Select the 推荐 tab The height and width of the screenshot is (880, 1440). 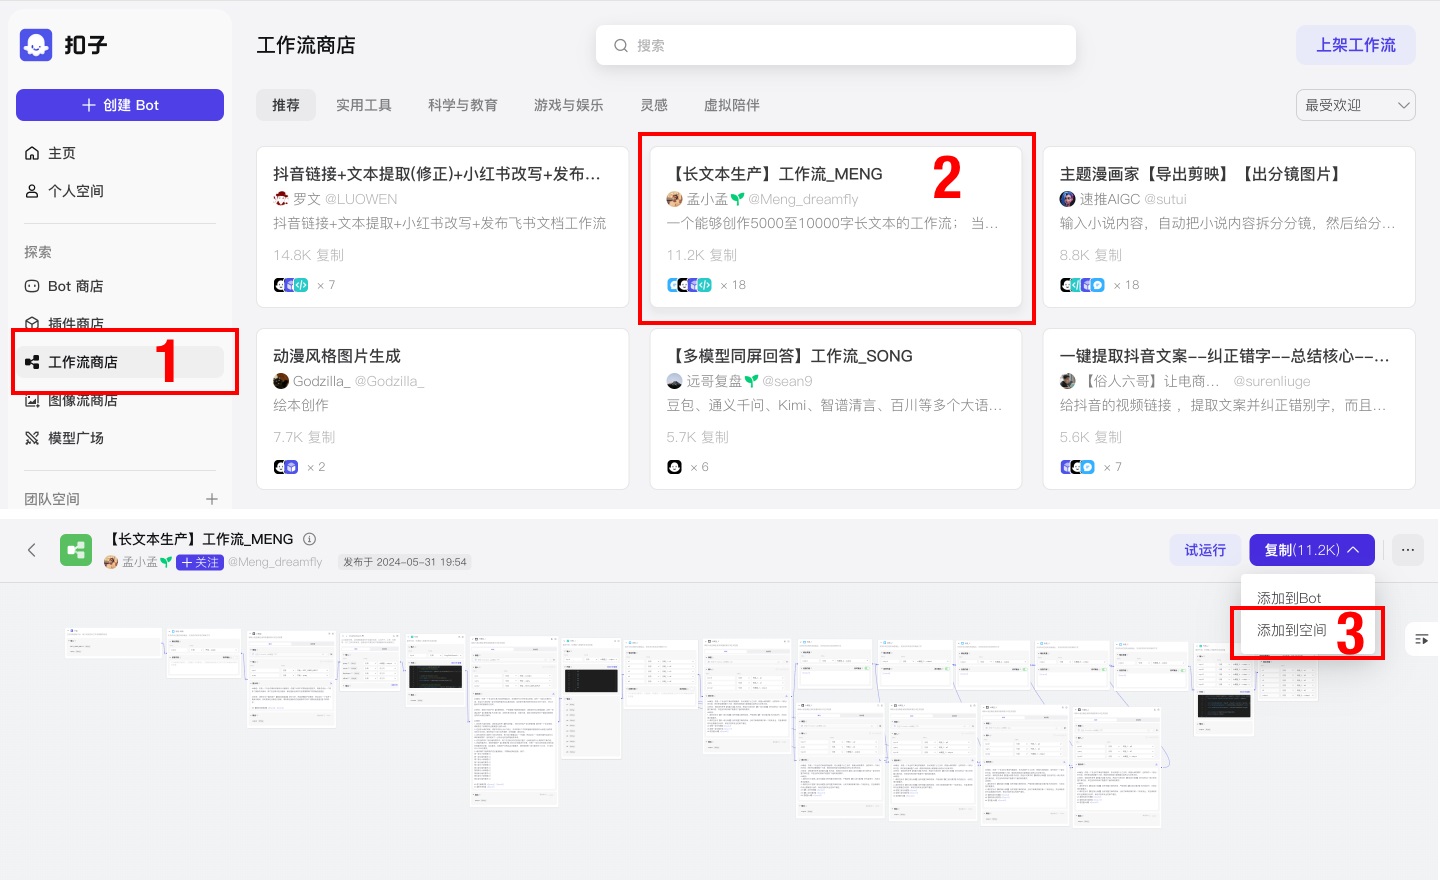286,105
